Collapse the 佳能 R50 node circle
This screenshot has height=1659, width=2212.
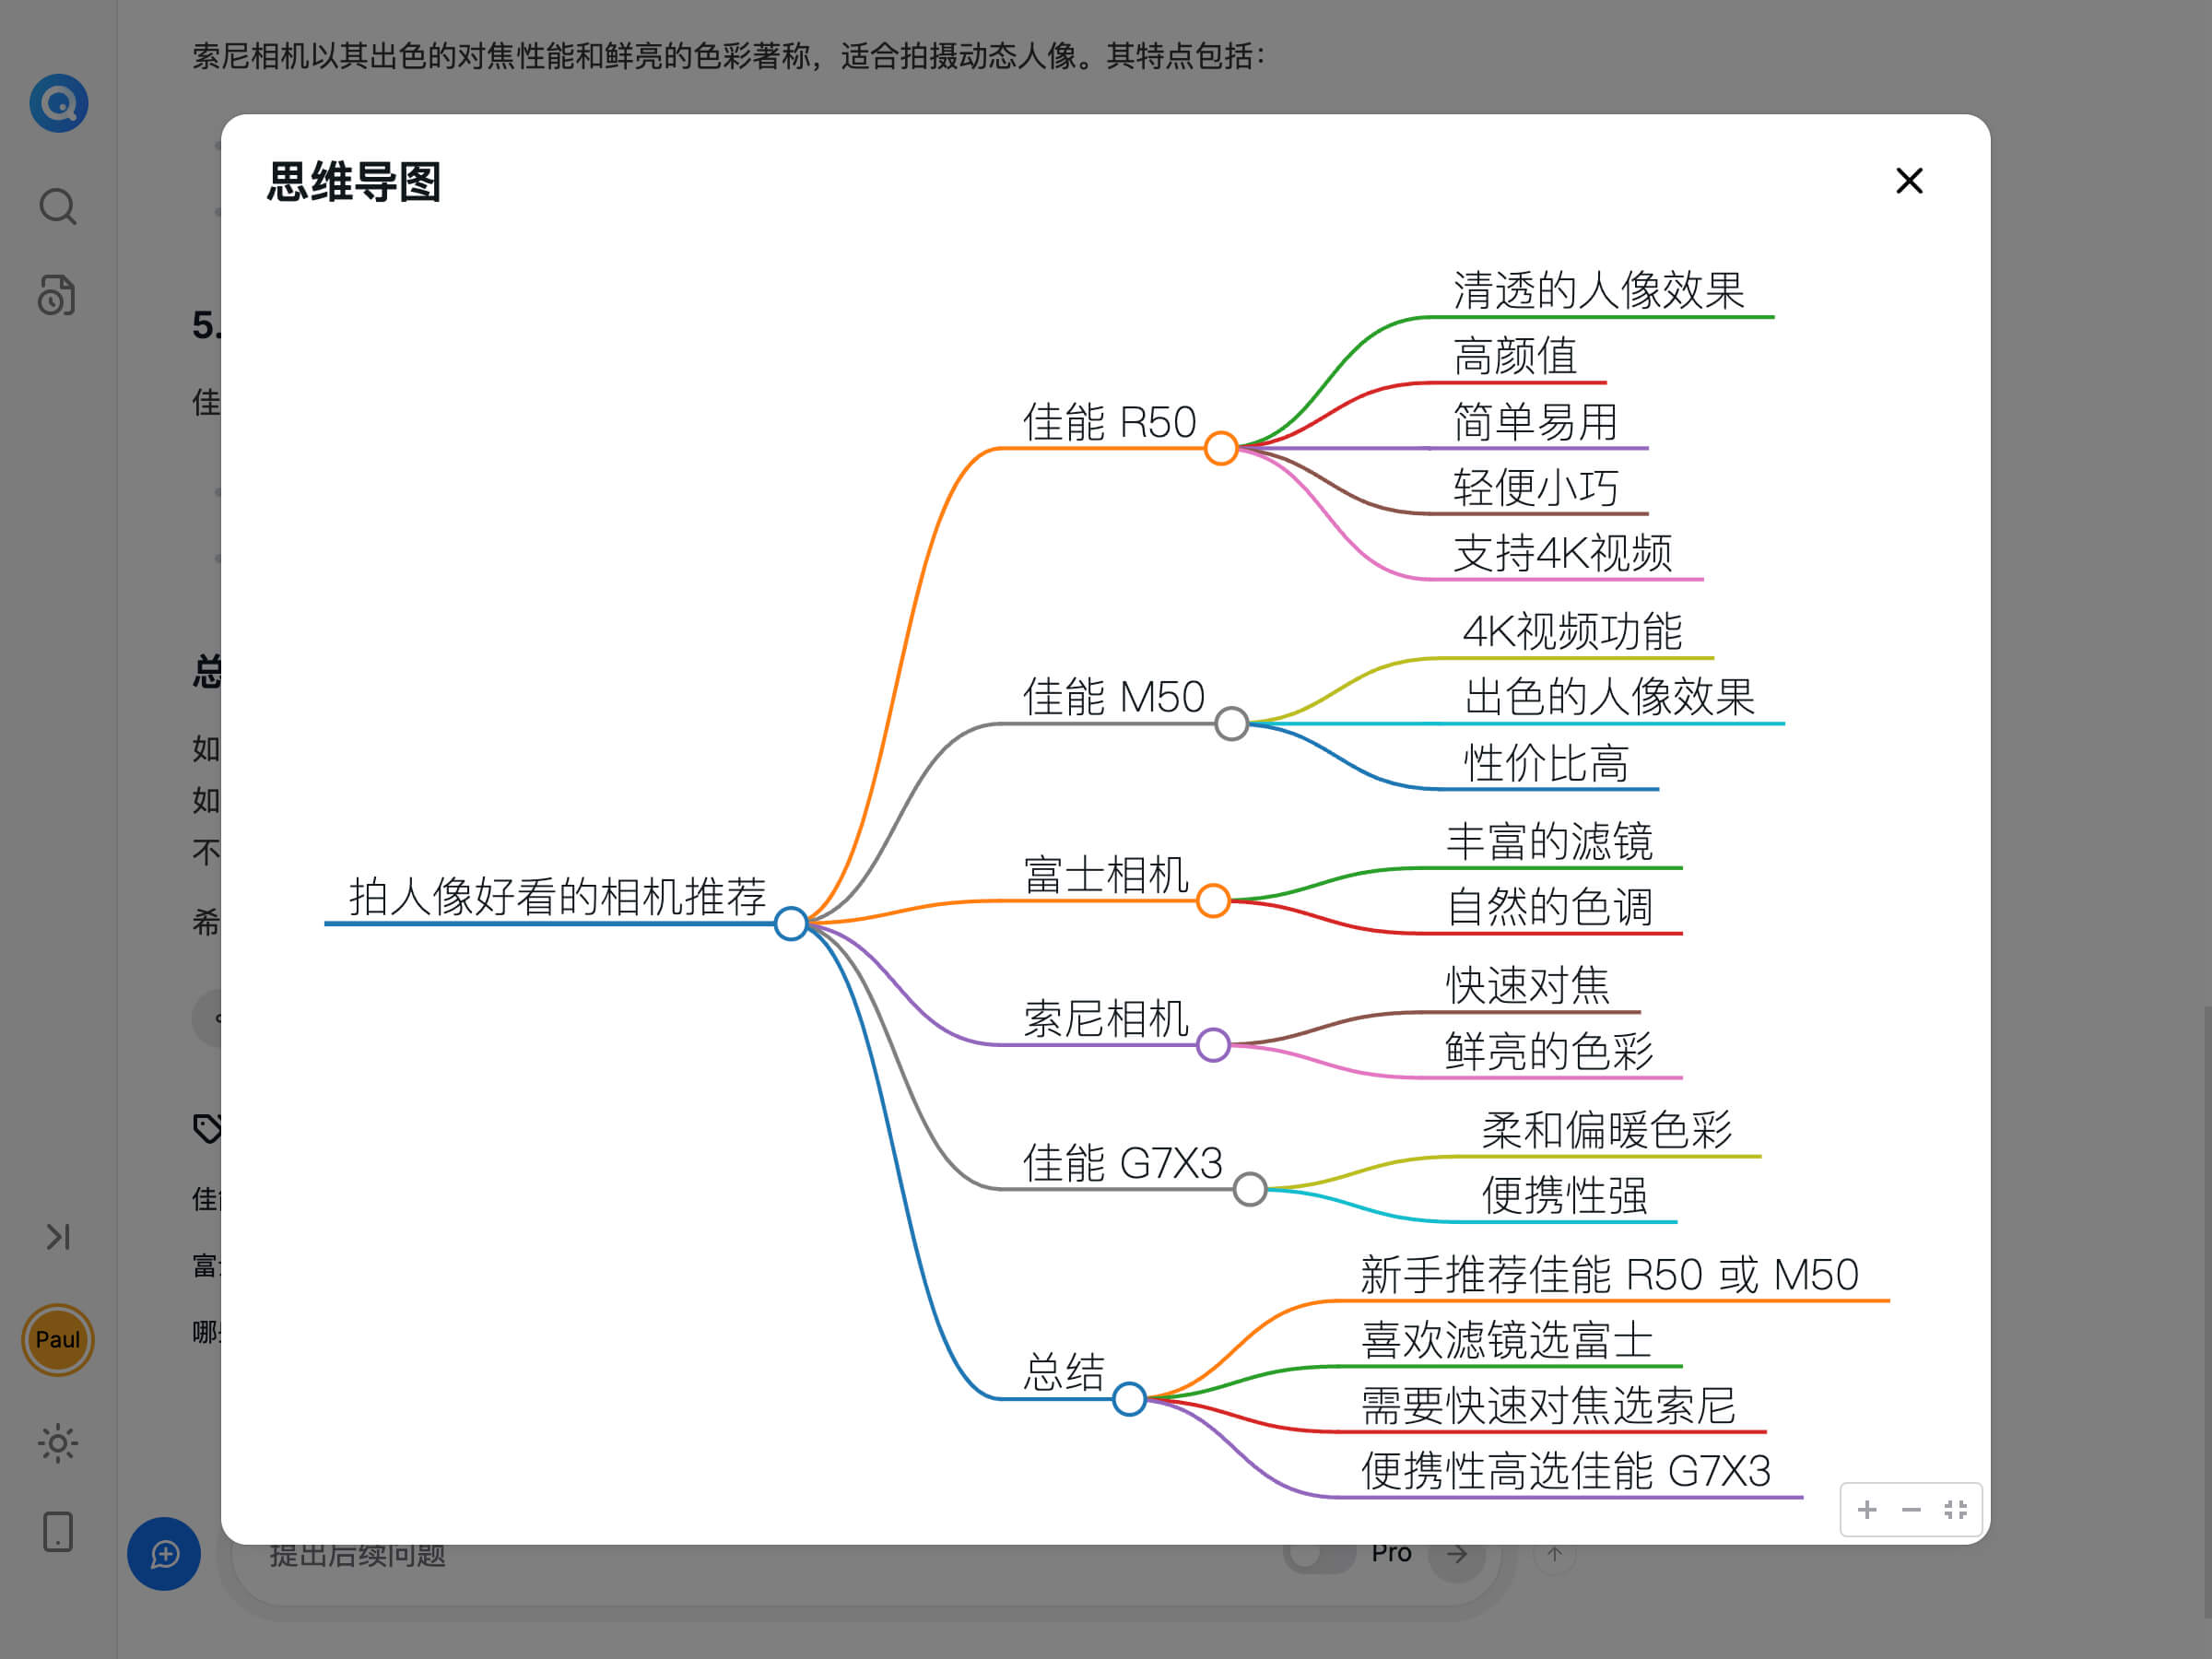click(x=1221, y=448)
